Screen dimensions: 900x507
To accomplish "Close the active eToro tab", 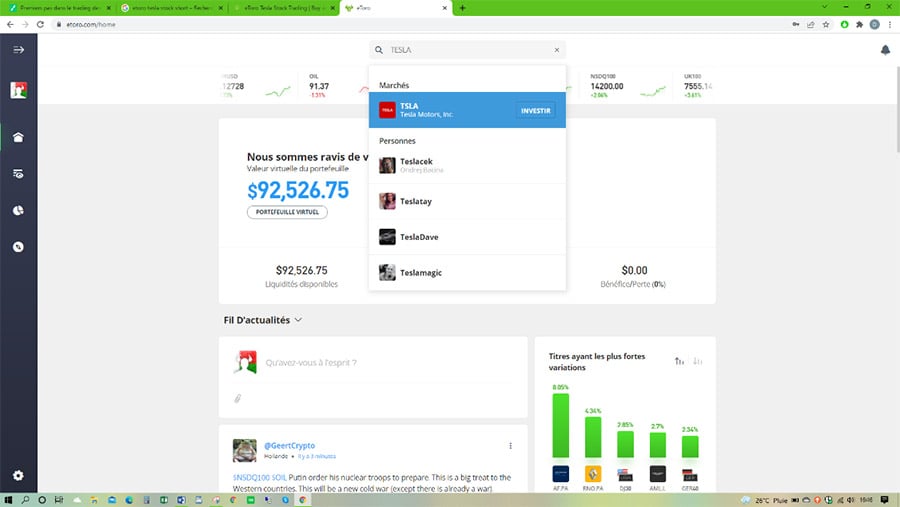I will point(444,8).
